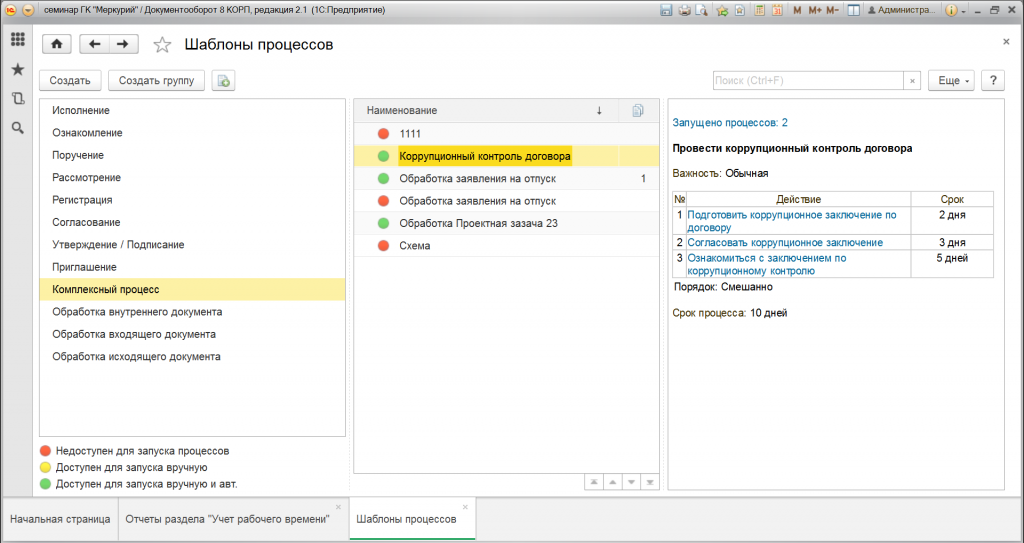Select Утверждение / Подписание item
This screenshot has height=543, width=1024.
192,244
